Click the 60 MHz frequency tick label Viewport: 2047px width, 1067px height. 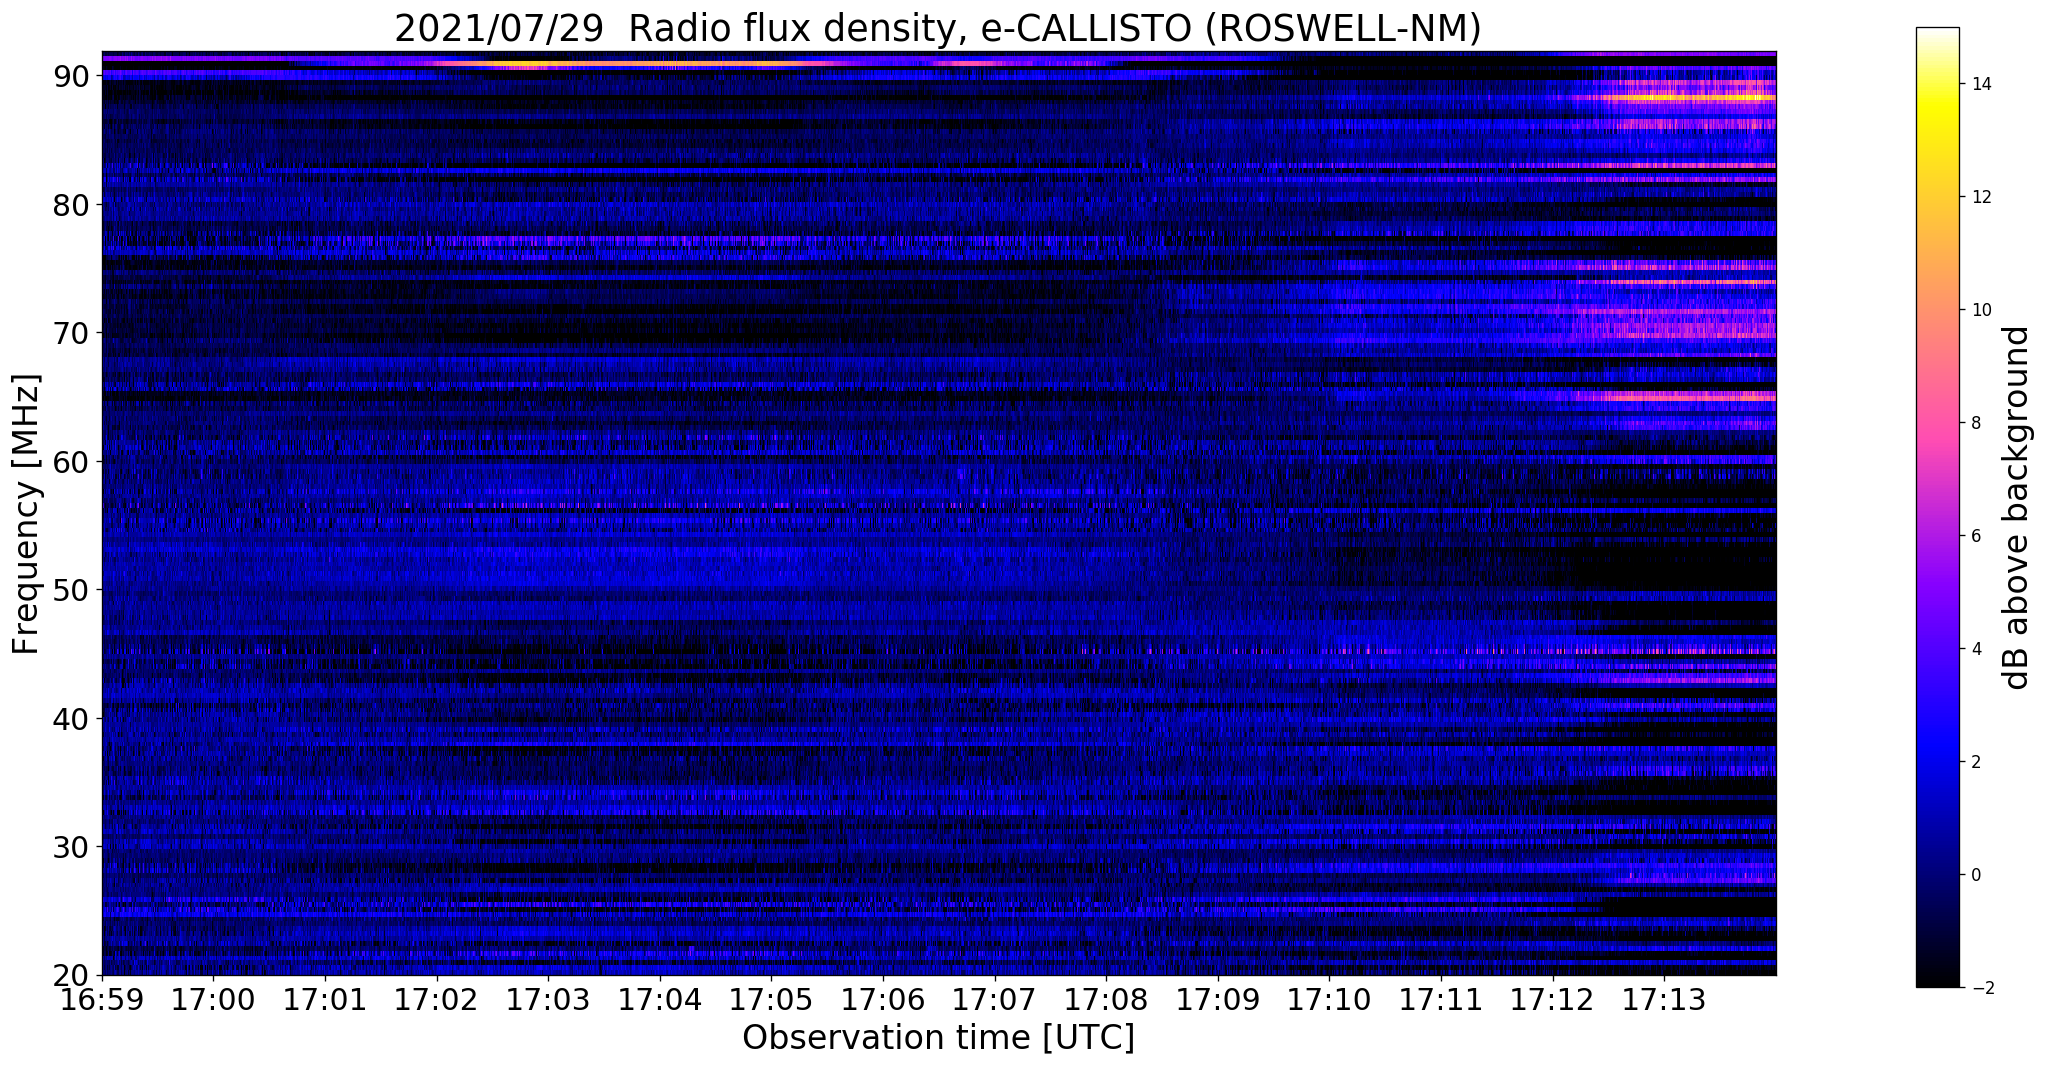tap(70, 462)
